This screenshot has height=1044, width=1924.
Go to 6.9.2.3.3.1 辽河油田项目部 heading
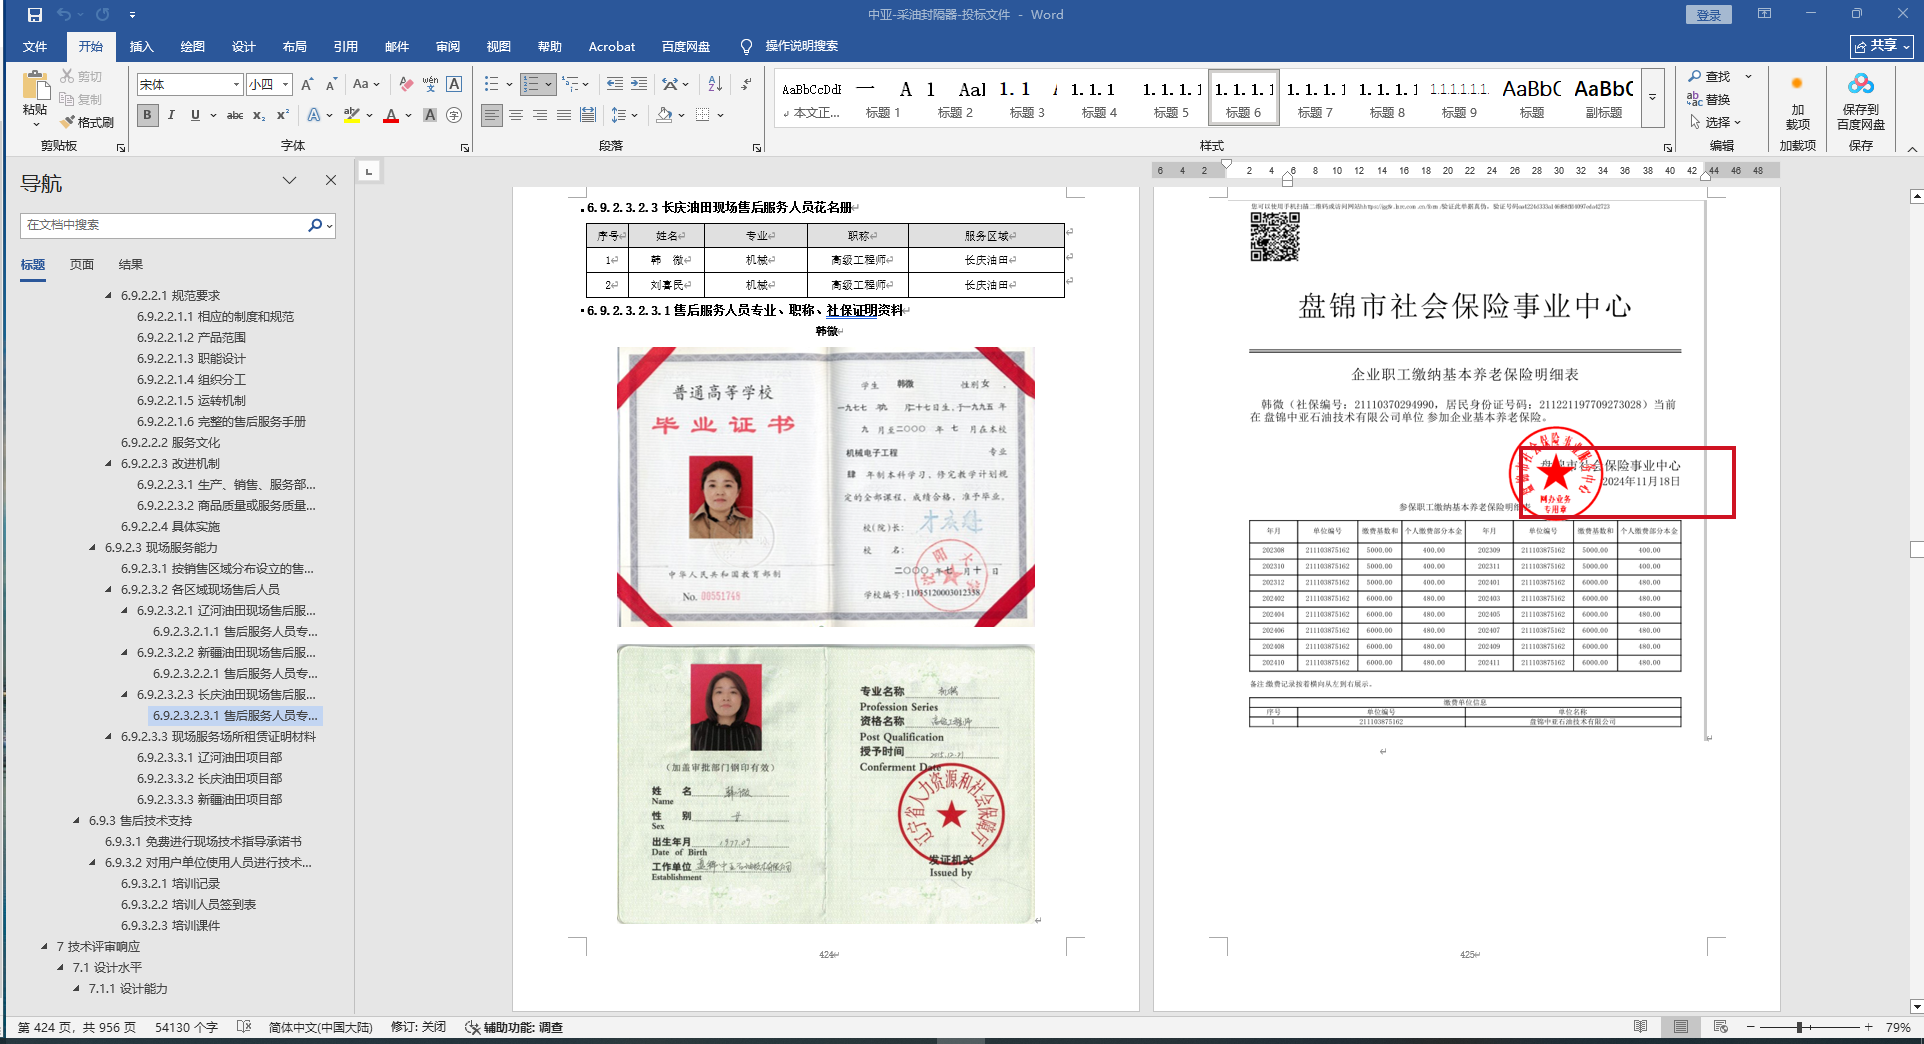point(209,758)
